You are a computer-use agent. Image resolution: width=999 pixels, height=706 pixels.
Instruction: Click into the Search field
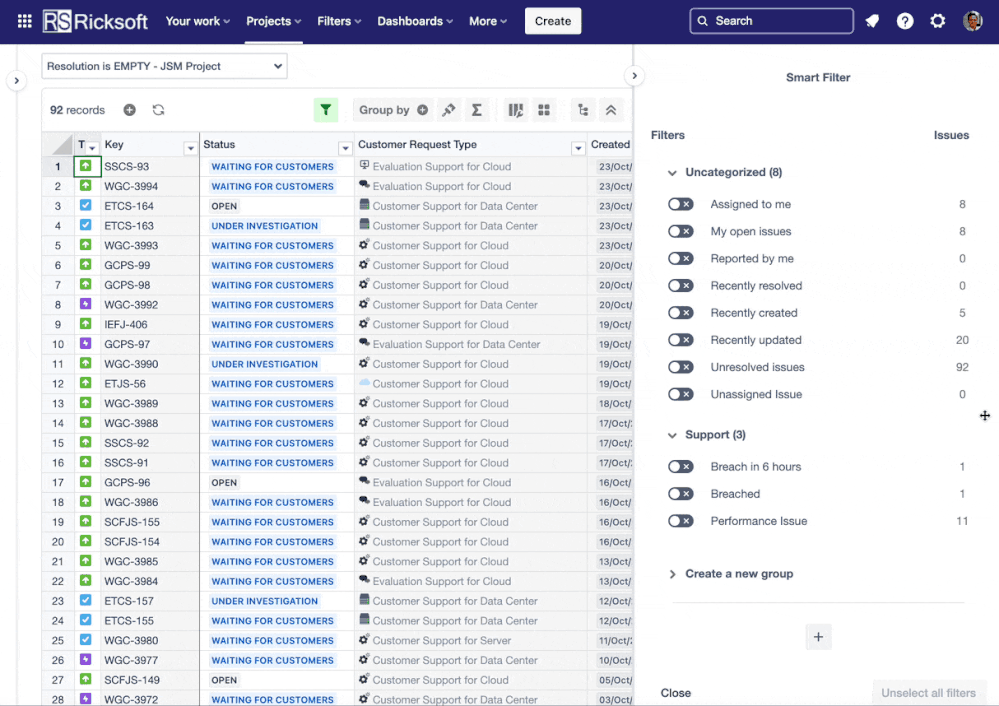click(x=780, y=21)
